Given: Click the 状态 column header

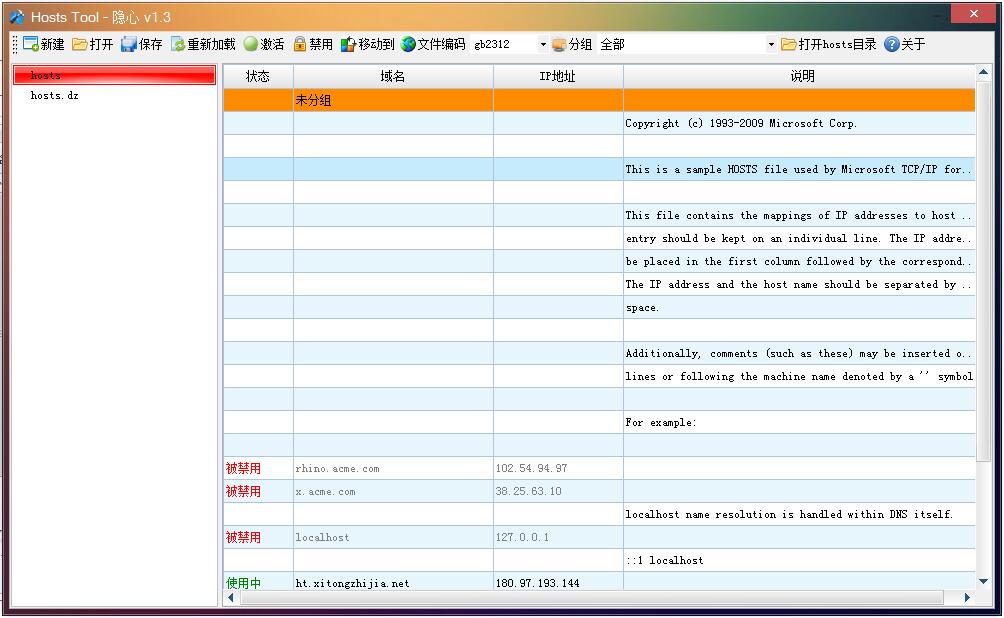Looking at the screenshot, I should 258,76.
